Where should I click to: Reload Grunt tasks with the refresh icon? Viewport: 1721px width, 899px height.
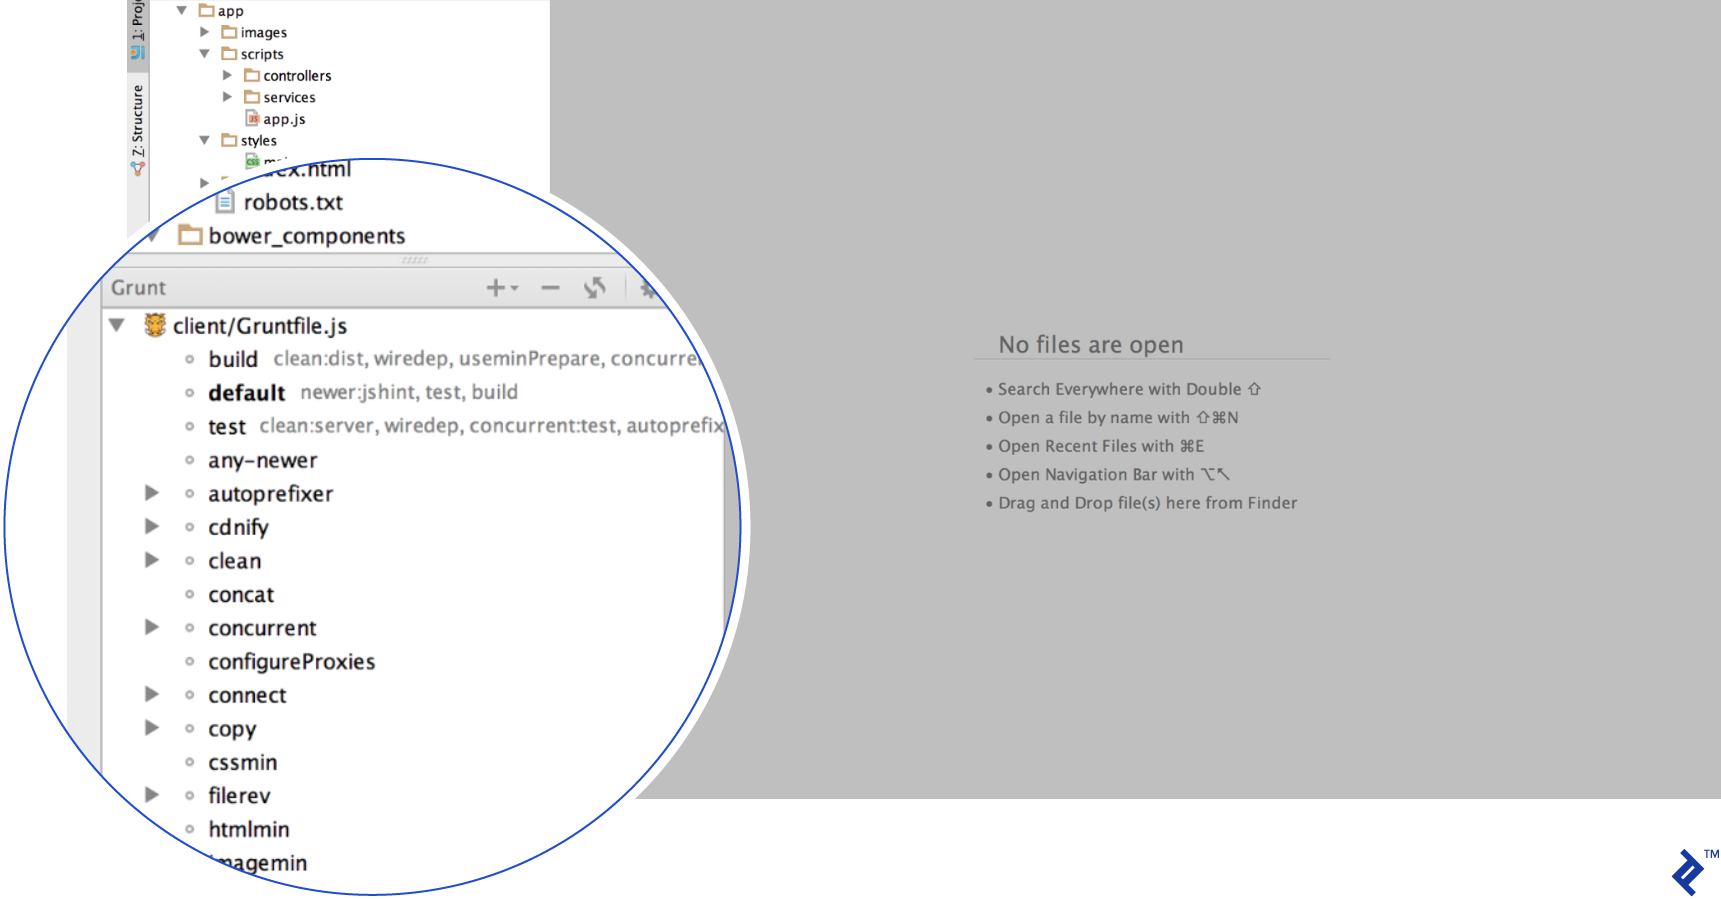pos(595,288)
